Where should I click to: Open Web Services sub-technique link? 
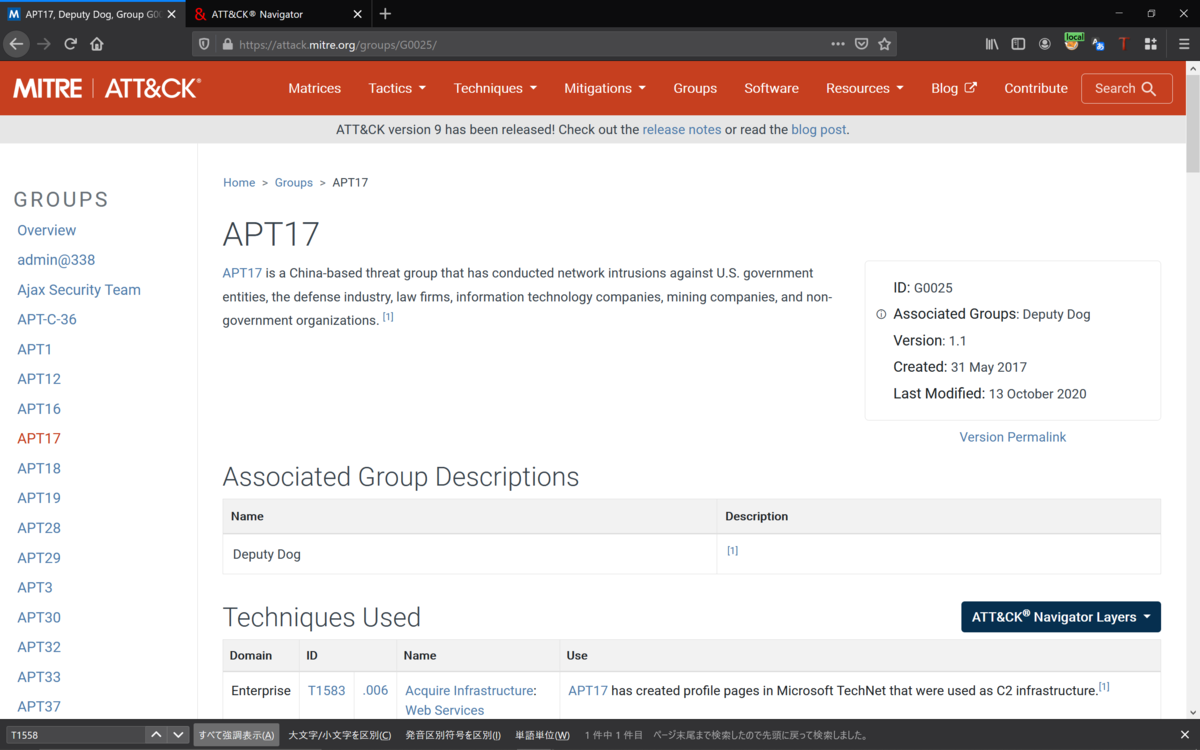coord(445,711)
